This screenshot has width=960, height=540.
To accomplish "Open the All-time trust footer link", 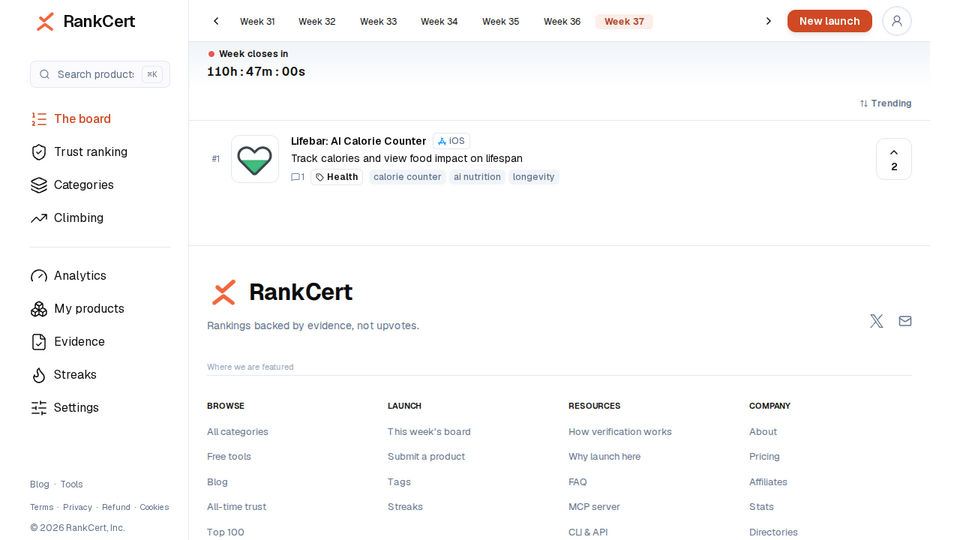I will [x=236, y=507].
